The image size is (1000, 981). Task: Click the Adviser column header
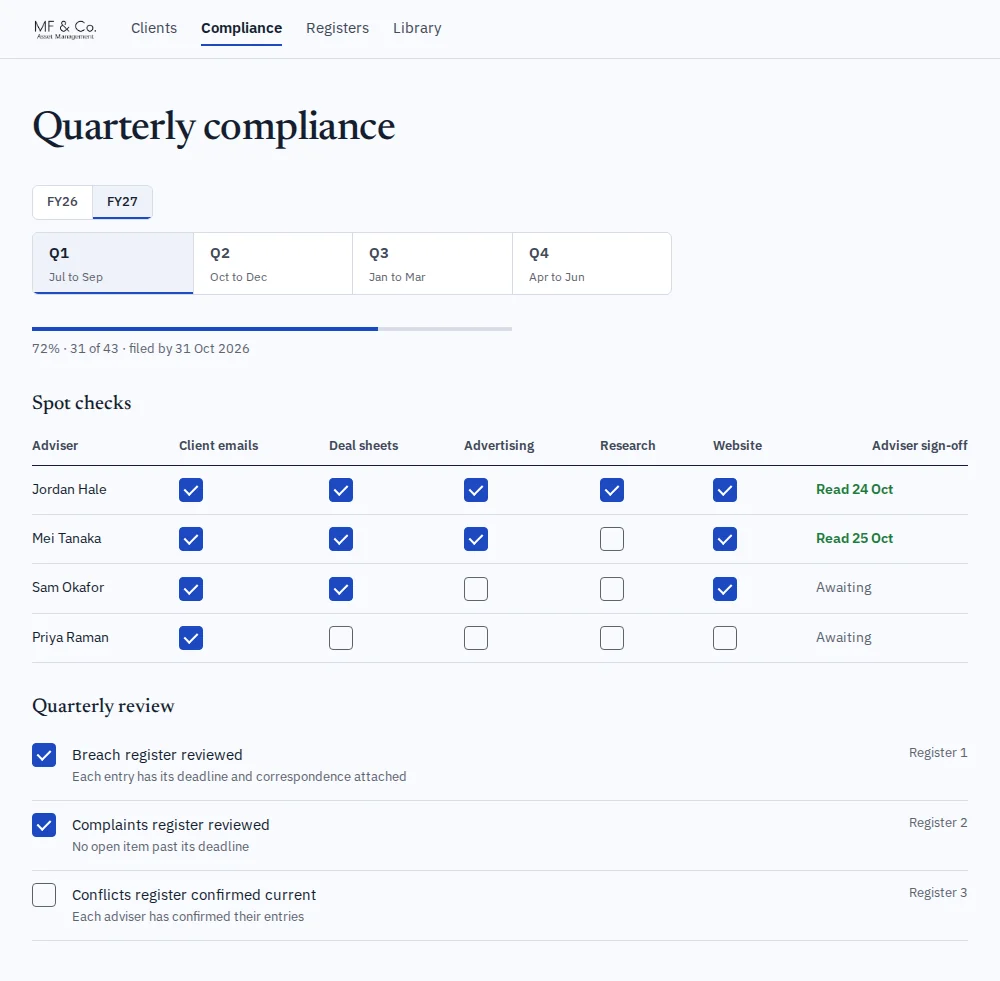point(55,445)
